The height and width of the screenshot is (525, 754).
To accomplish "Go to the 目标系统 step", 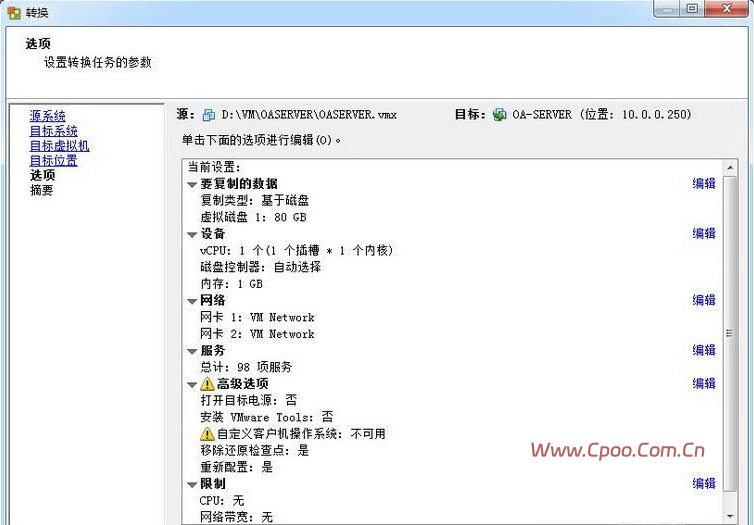I will 53,131.
